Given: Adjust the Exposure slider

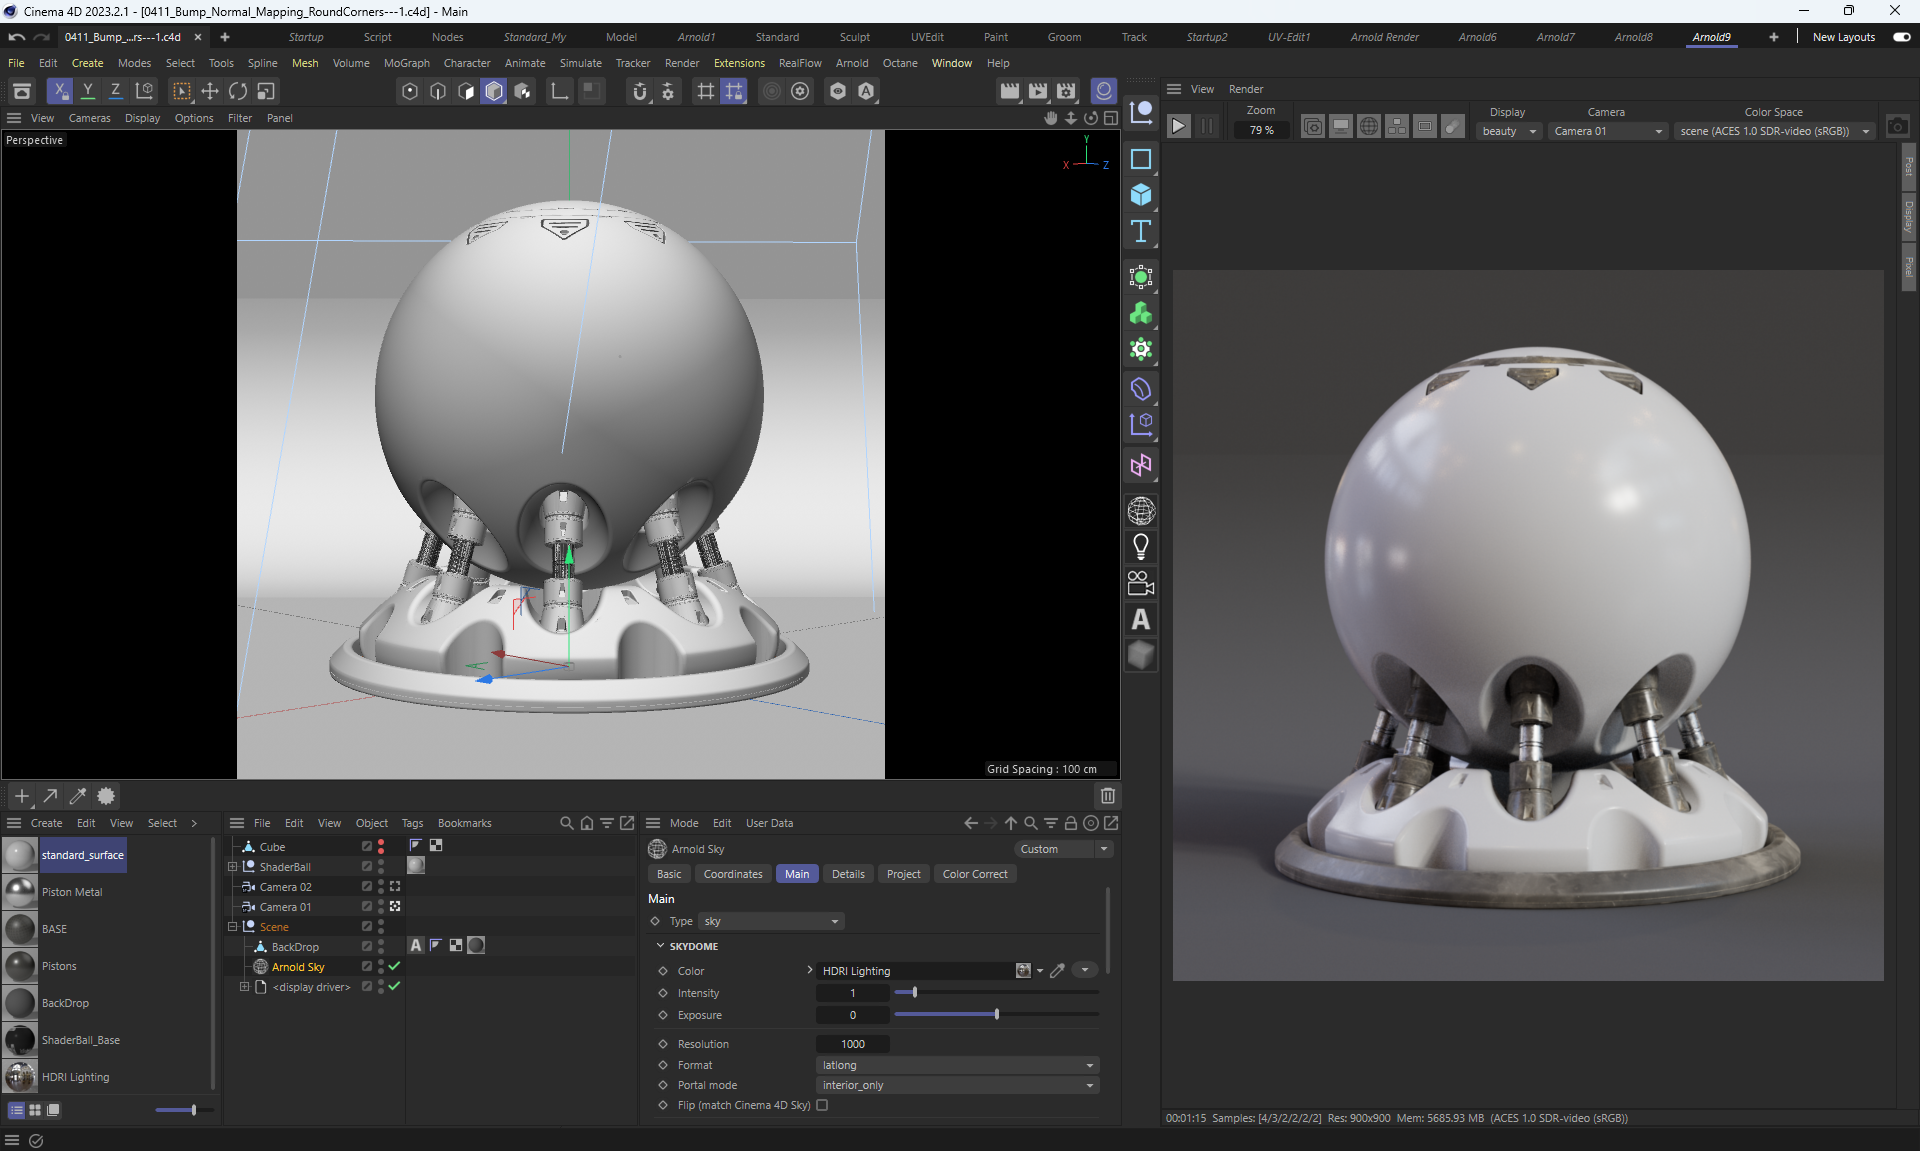Looking at the screenshot, I should point(996,1015).
